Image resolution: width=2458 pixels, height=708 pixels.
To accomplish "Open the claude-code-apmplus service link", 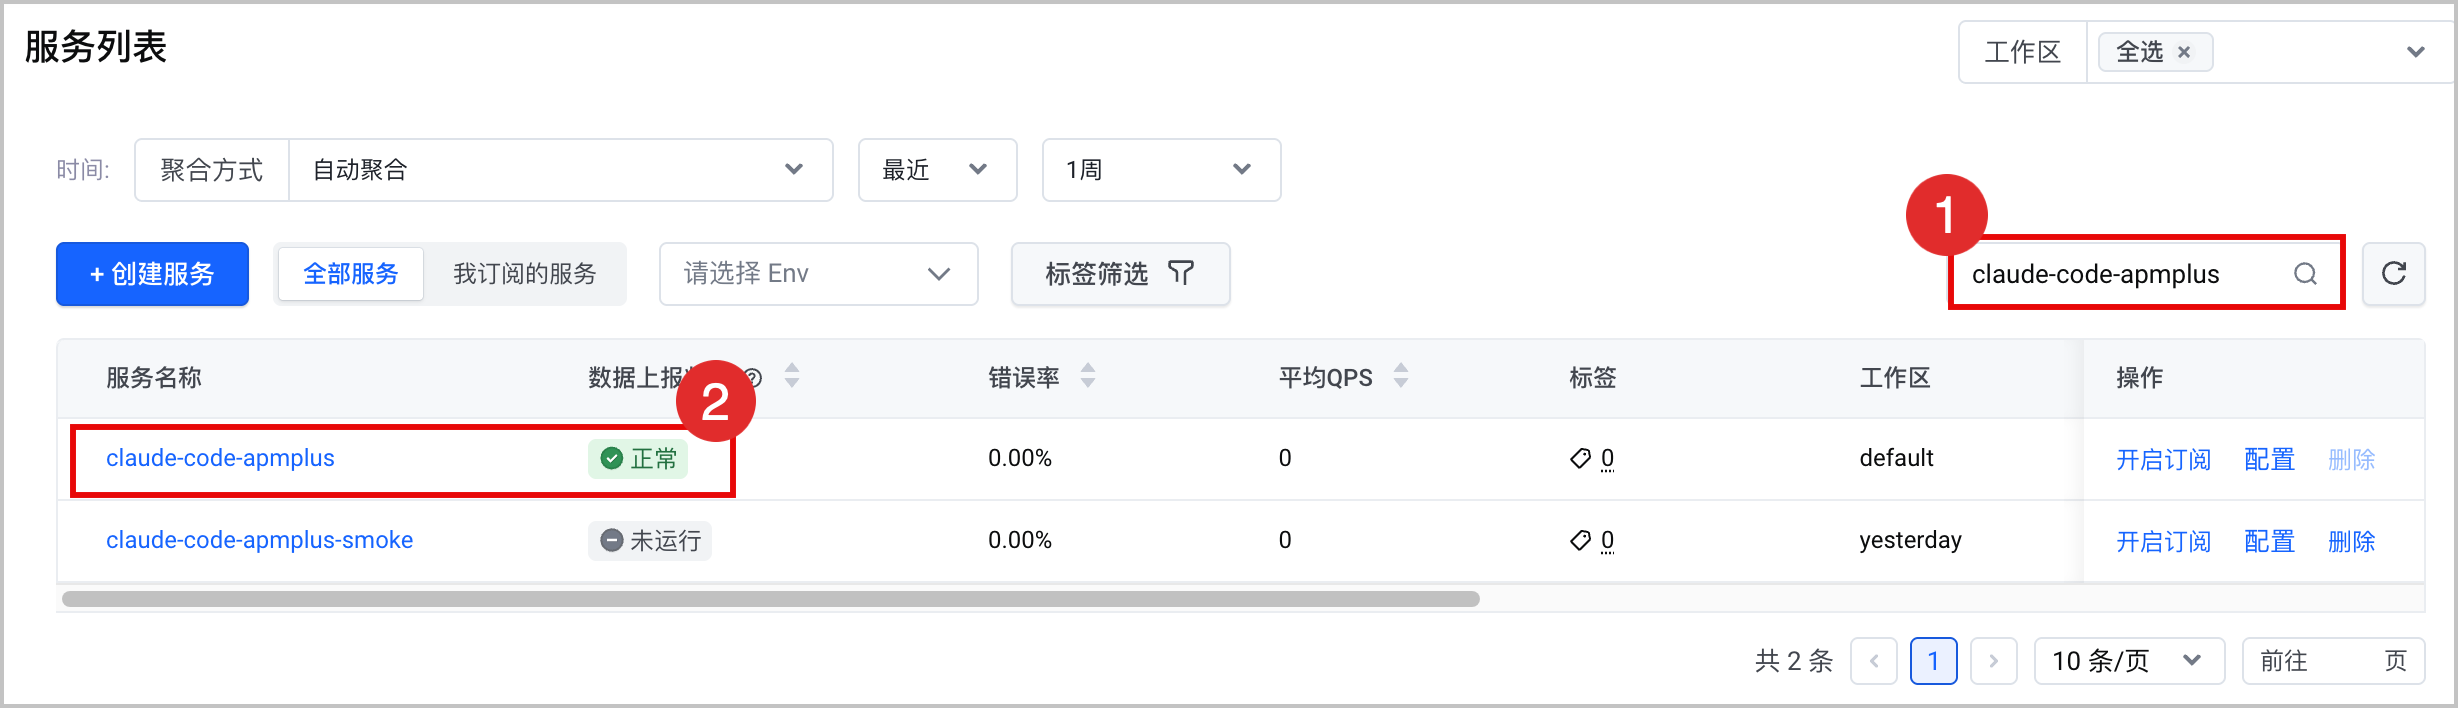I will pos(221,458).
